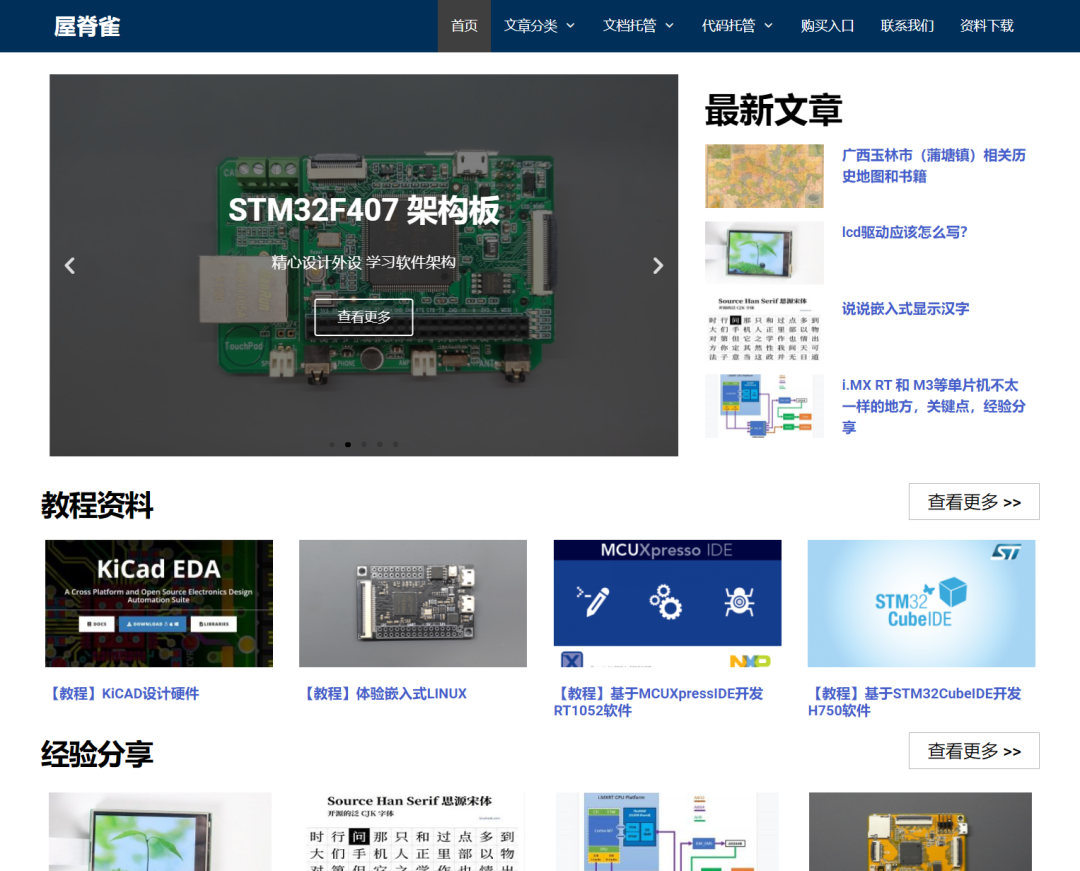Open the yellow circuit board thumbnail under 经验分享
The height and width of the screenshot is (871, 1080).
click(920, 832)
